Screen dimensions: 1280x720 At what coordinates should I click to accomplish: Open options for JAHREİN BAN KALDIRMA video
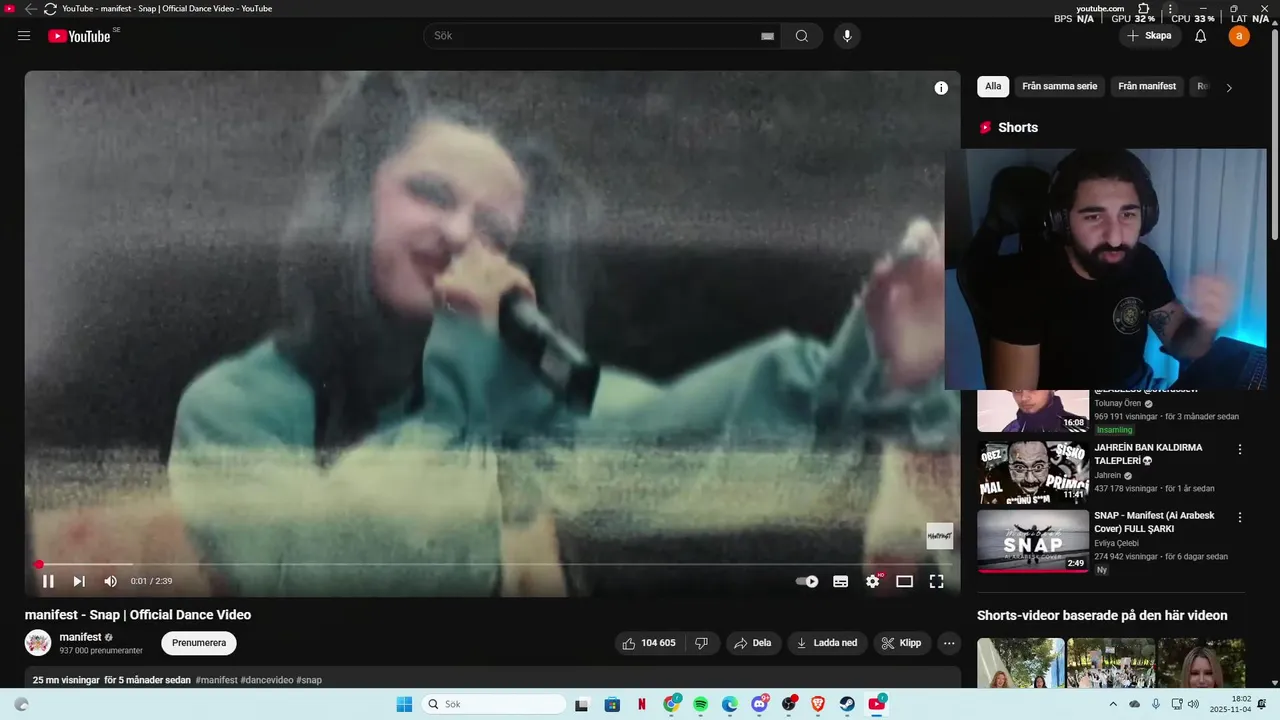(x=1240, y=450)
